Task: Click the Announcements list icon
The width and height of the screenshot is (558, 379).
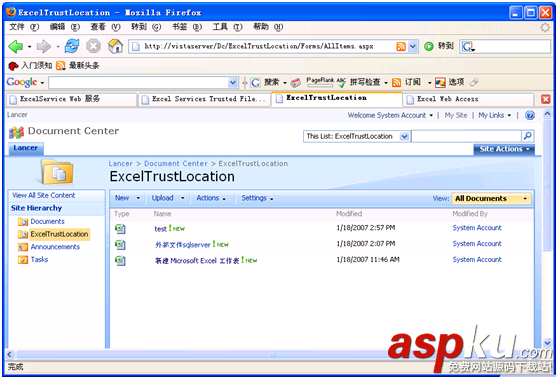Action: tap(23, 247)
